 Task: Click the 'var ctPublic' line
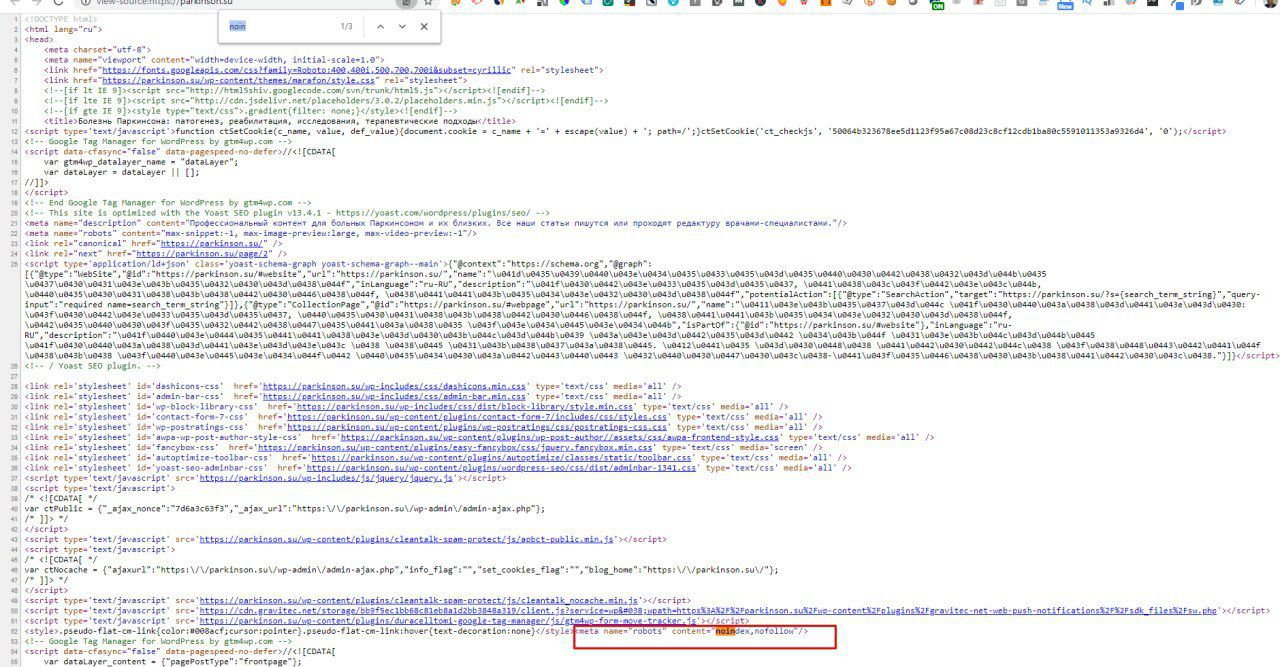coord(285,509)
